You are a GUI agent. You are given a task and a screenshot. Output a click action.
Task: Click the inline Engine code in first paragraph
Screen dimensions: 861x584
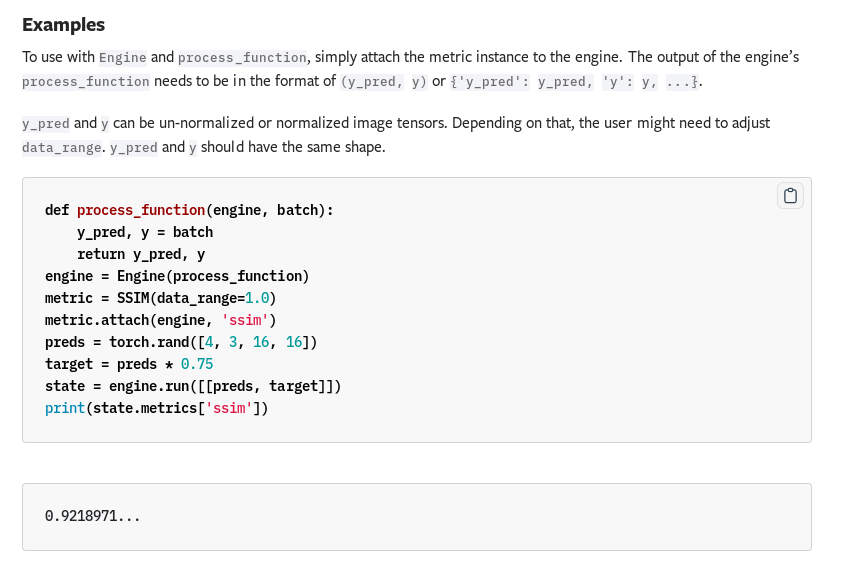click(124, 57)
